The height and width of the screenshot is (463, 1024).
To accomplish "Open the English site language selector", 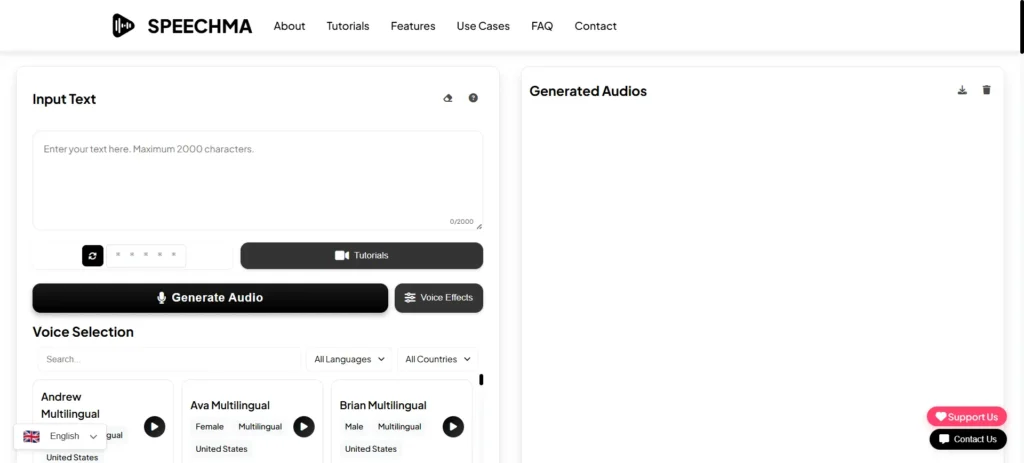I will pos(60,436).
